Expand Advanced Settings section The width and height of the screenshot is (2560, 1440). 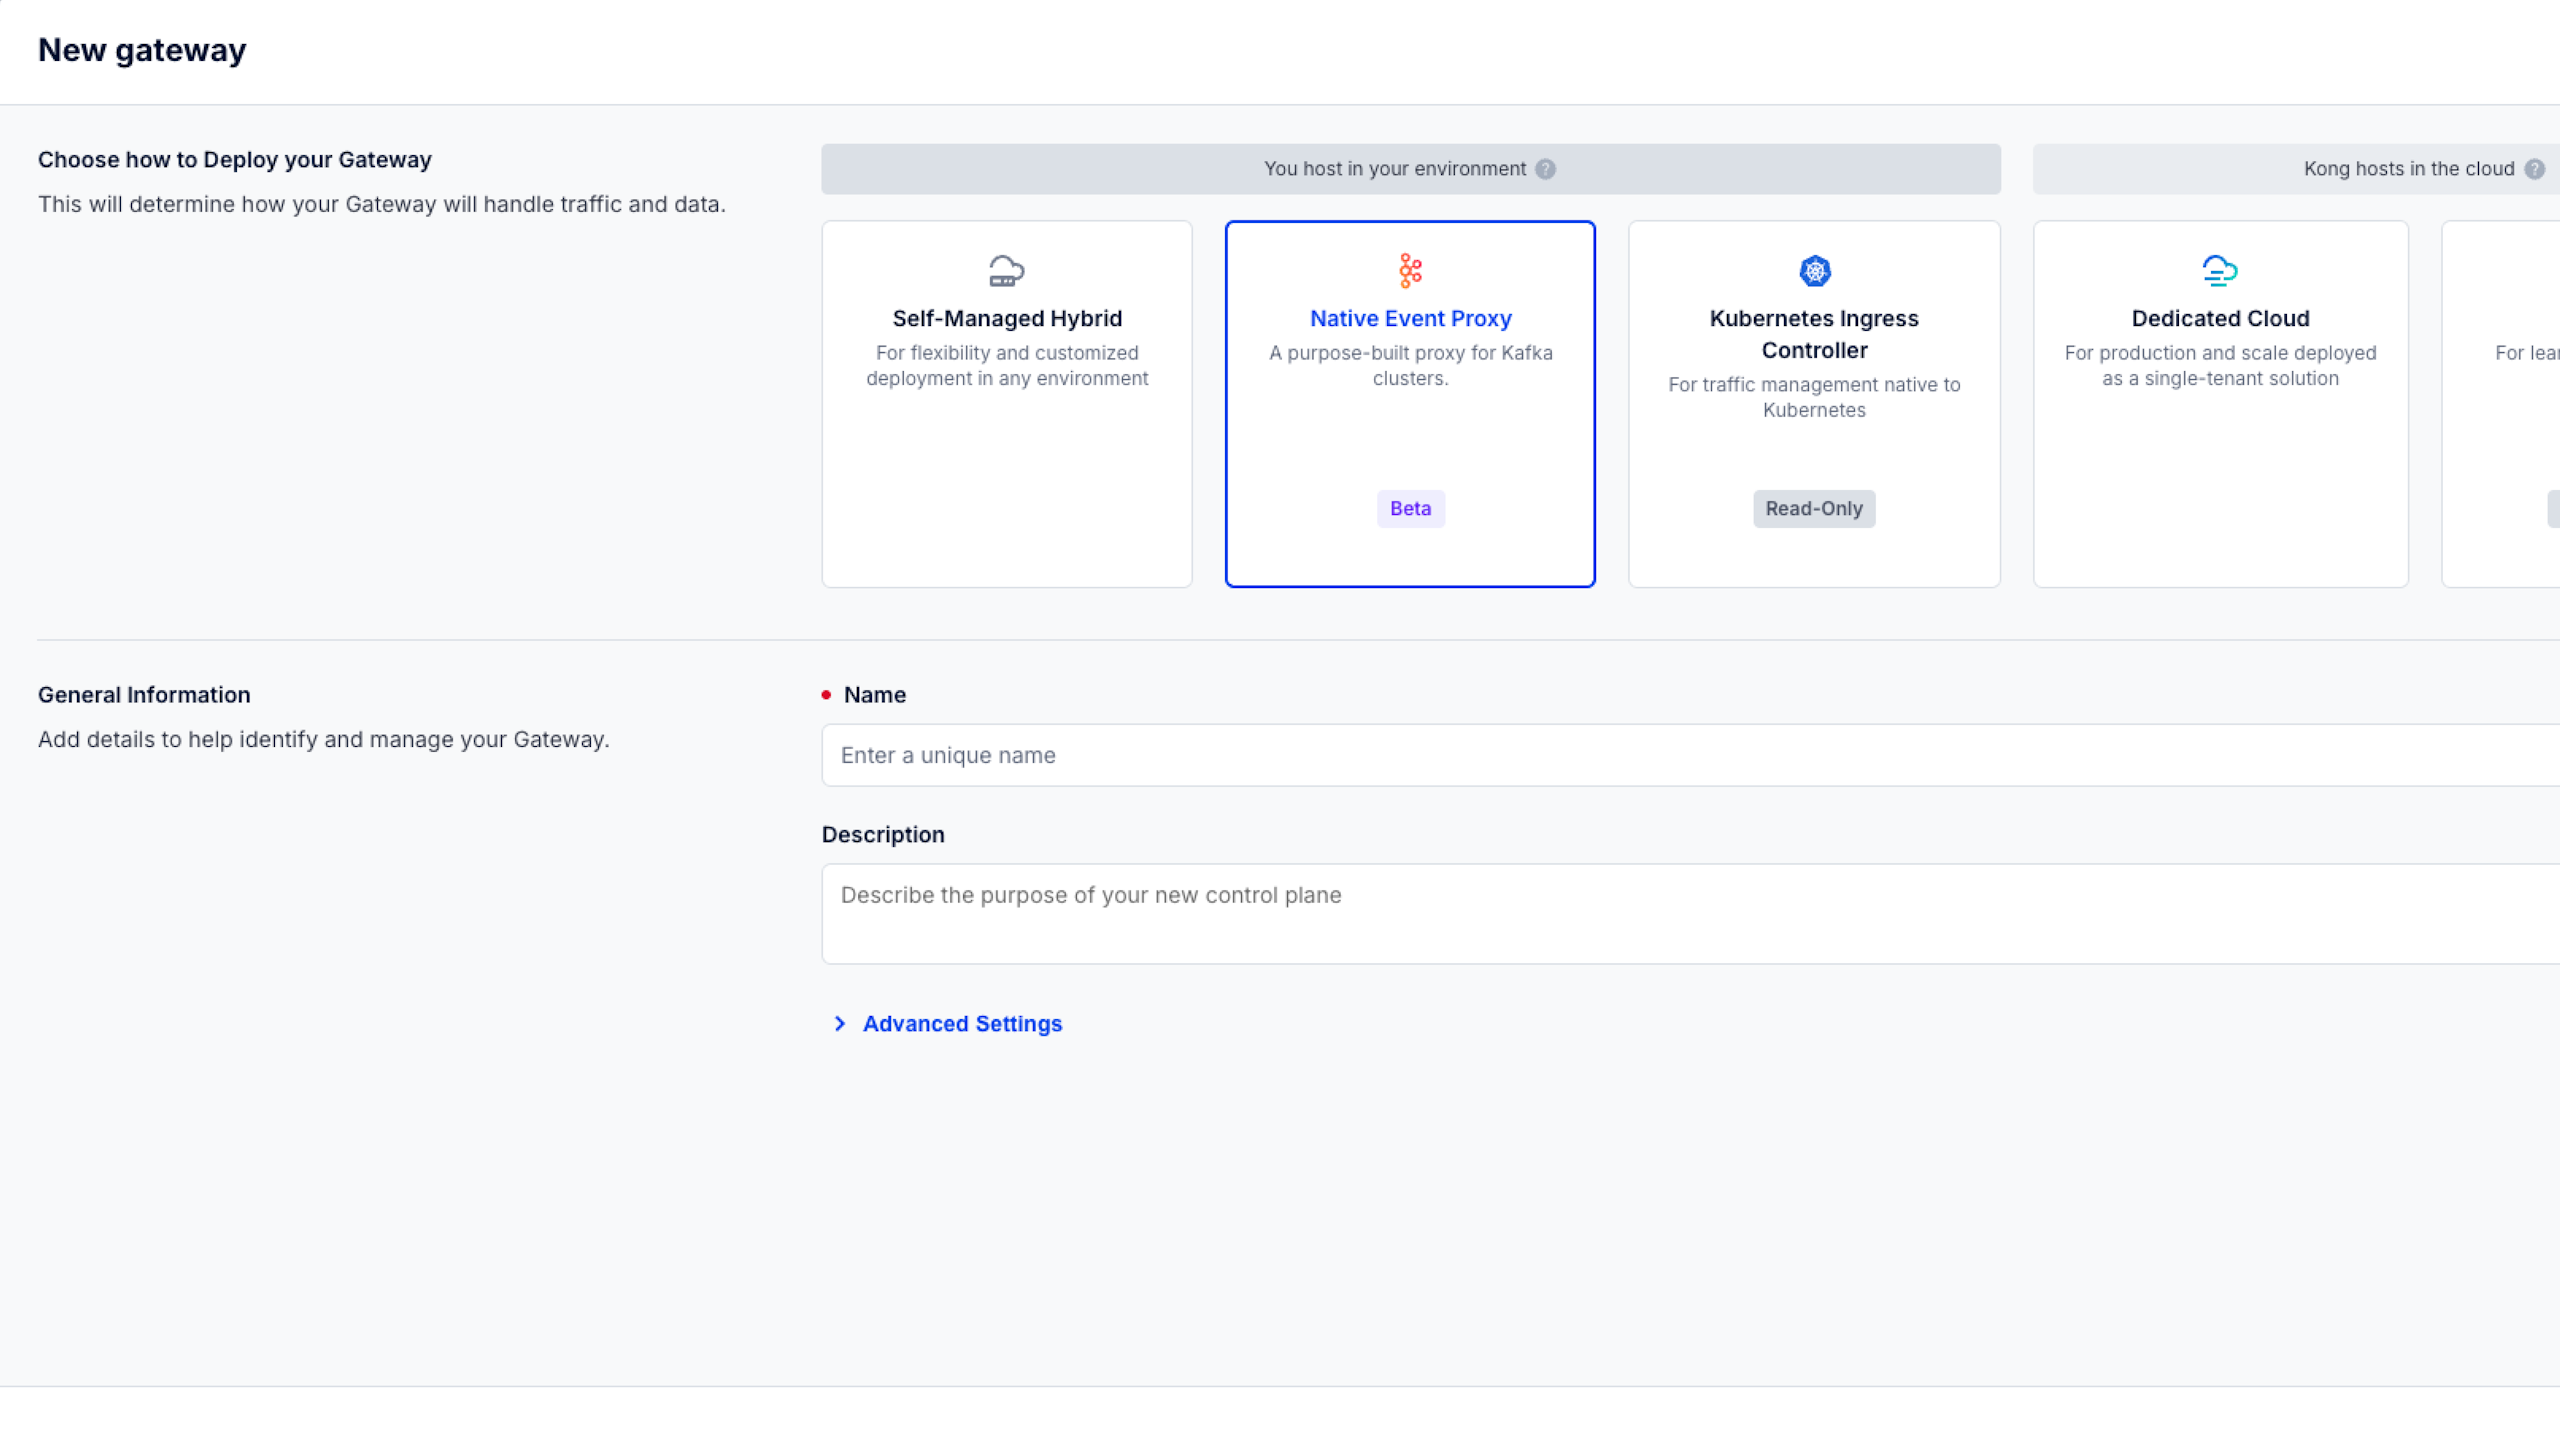tap(961, 1023)
